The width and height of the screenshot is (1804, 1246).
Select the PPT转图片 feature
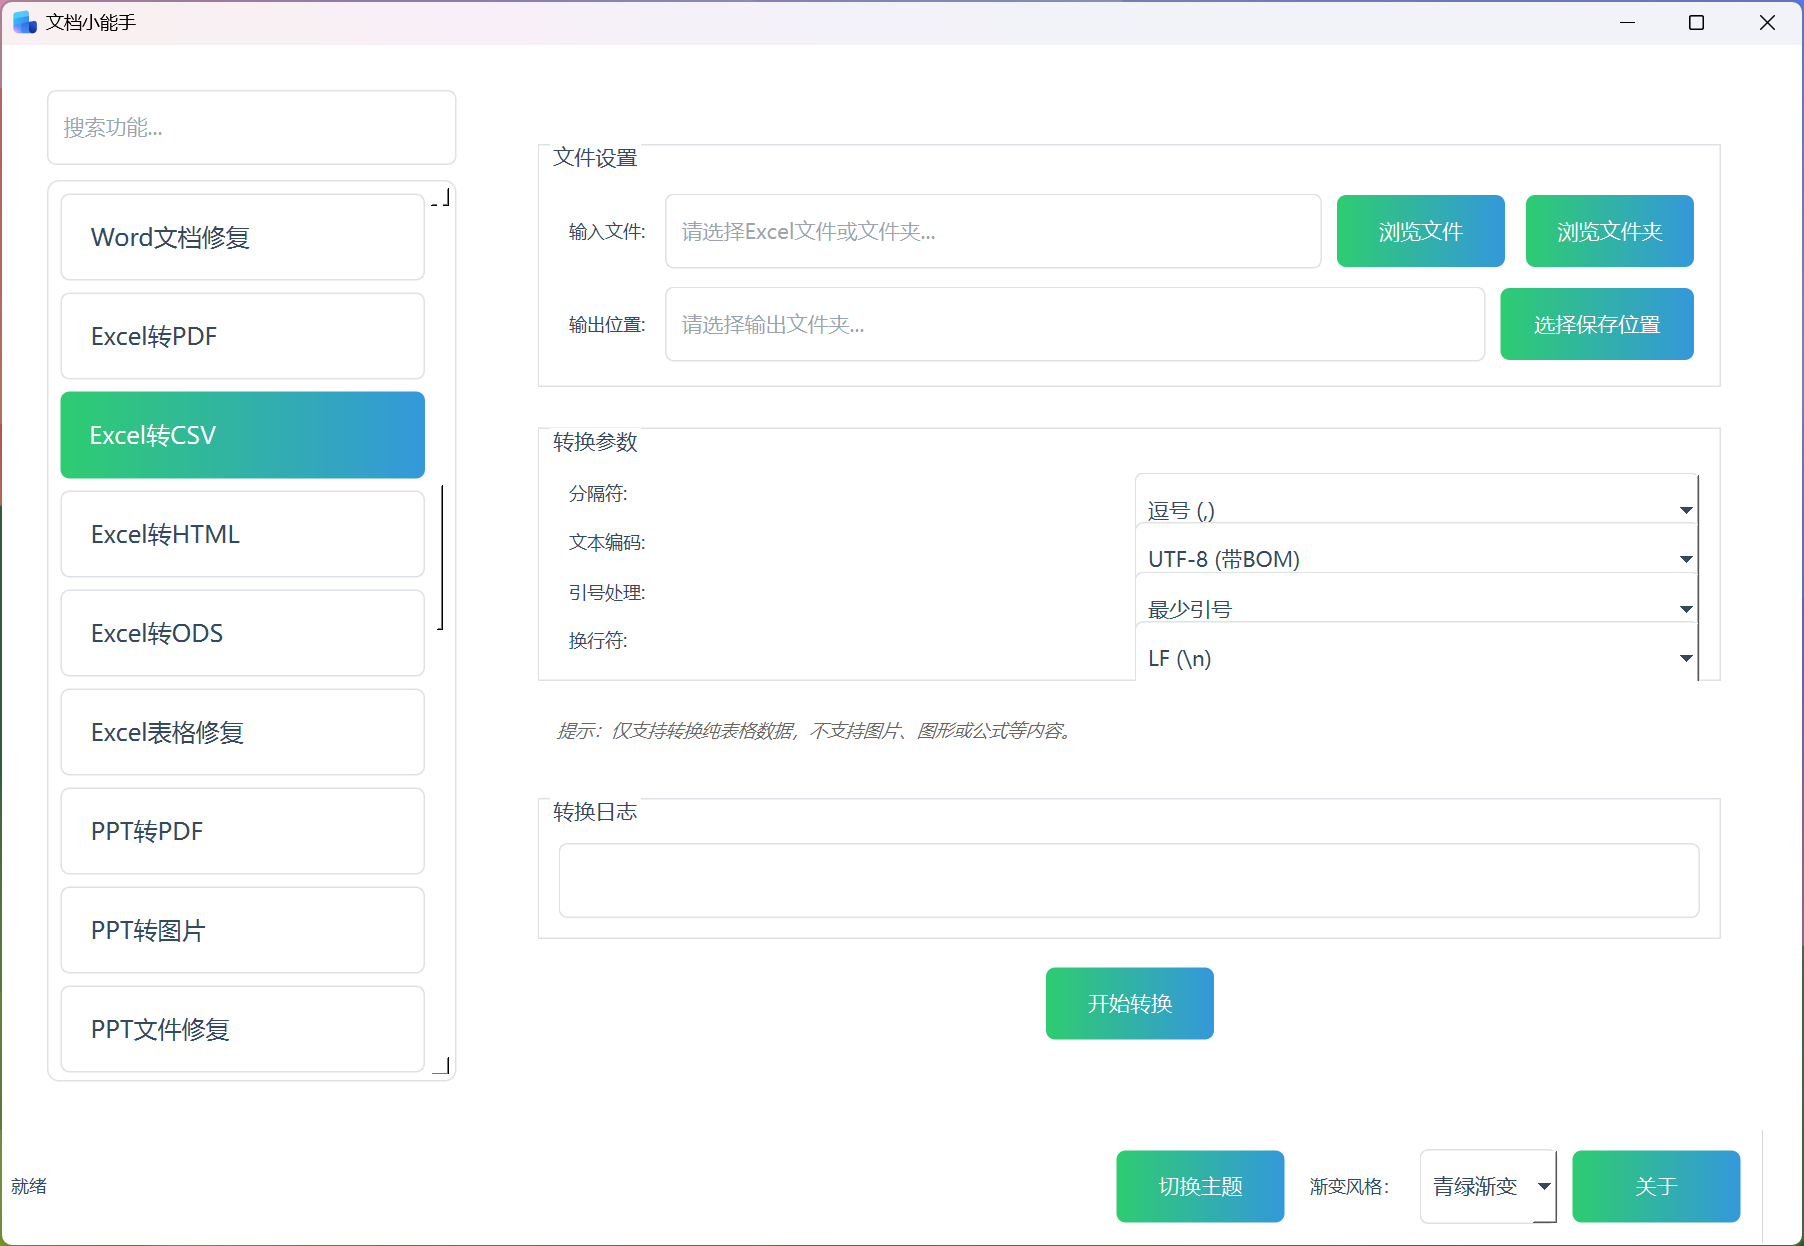[x=241, y=930]
